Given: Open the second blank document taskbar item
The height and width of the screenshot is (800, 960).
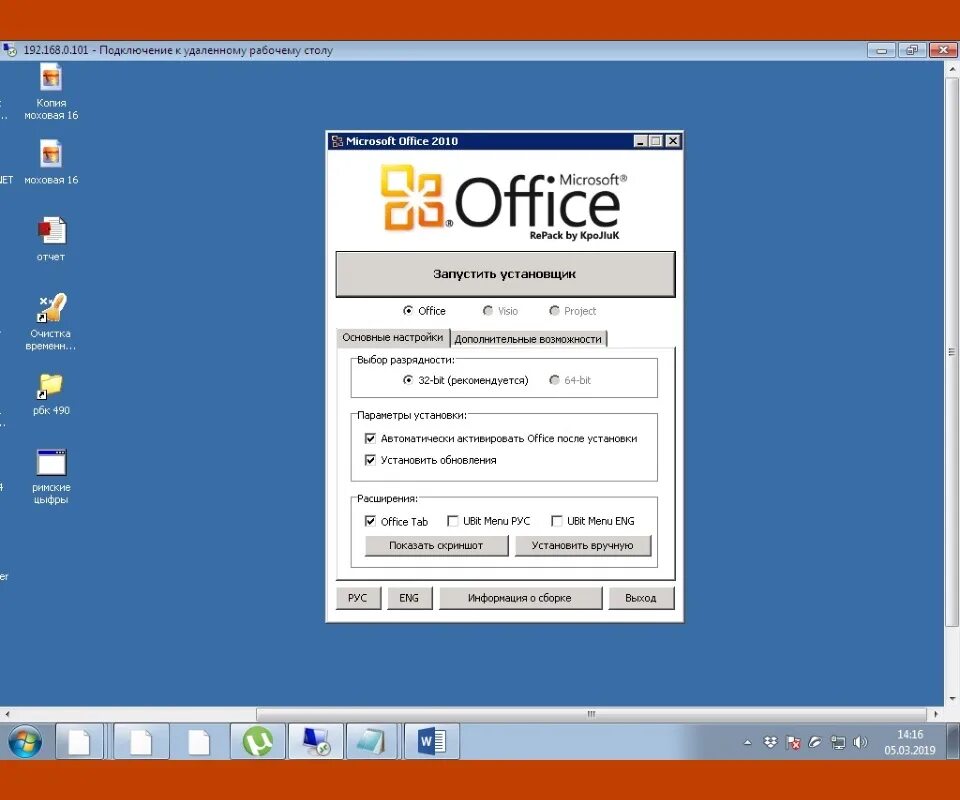Looking at the screenshot, I should [x=141, y=741].
